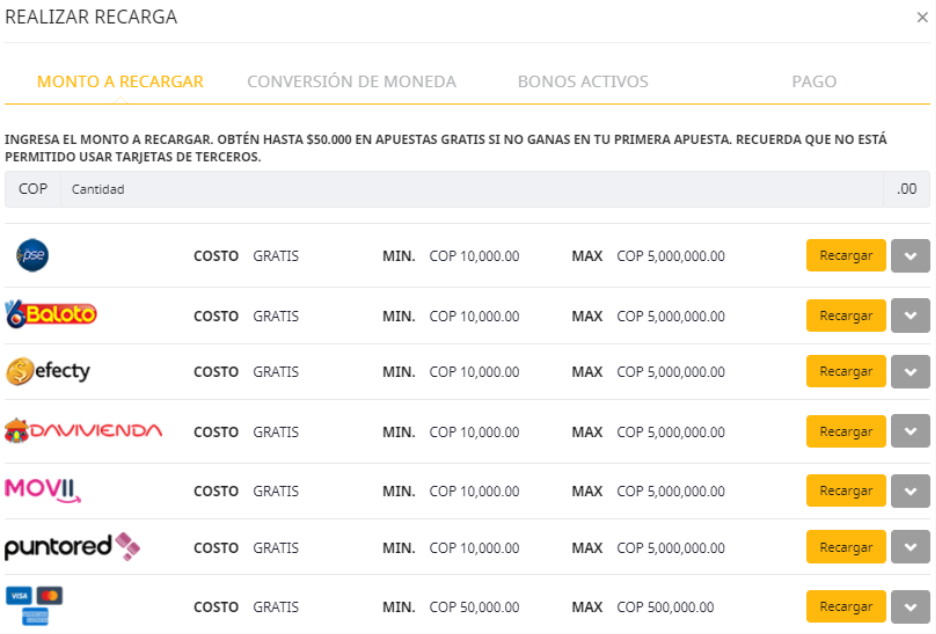Click Recargar for PSE
Image resolution: width=936 pixels, height=634 pixels.
[846, 256]
